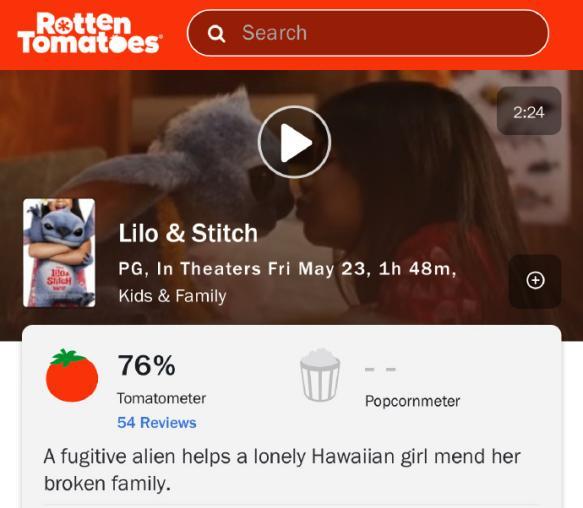Click the 2:24 trailer duration badge
The height and width of the screenshot is (508, 583).
point(529,111)
